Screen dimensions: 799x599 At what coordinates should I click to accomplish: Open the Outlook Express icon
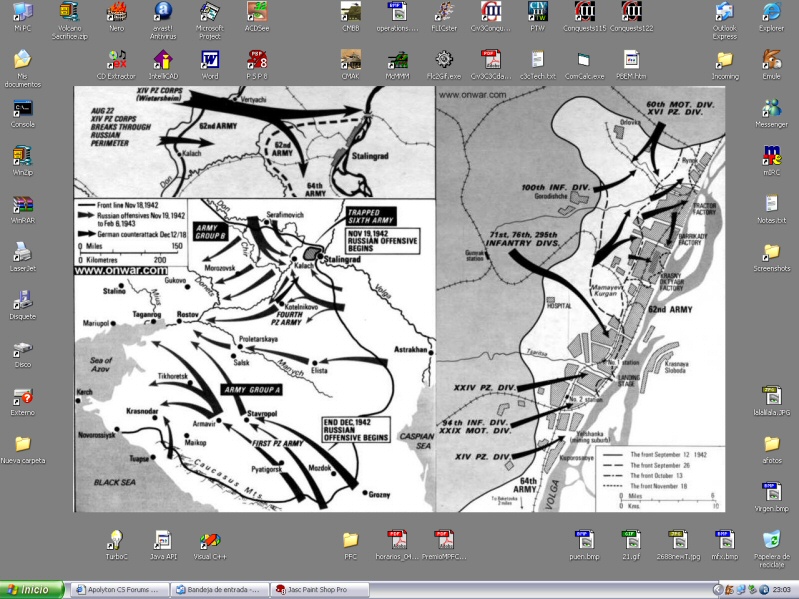724,13
